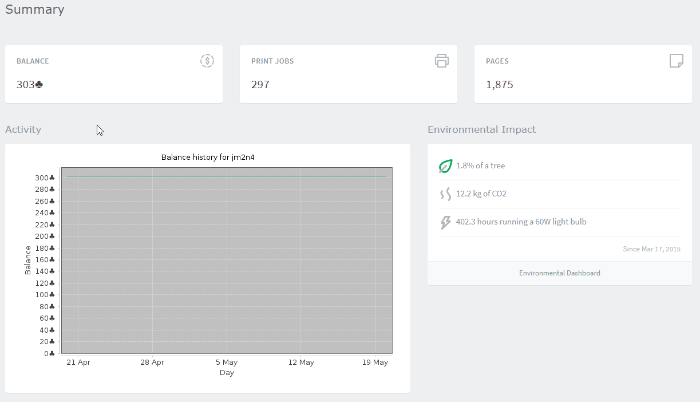Click the green balance line in chart
The image size is (700, 402).
click(x=225, y=177)
